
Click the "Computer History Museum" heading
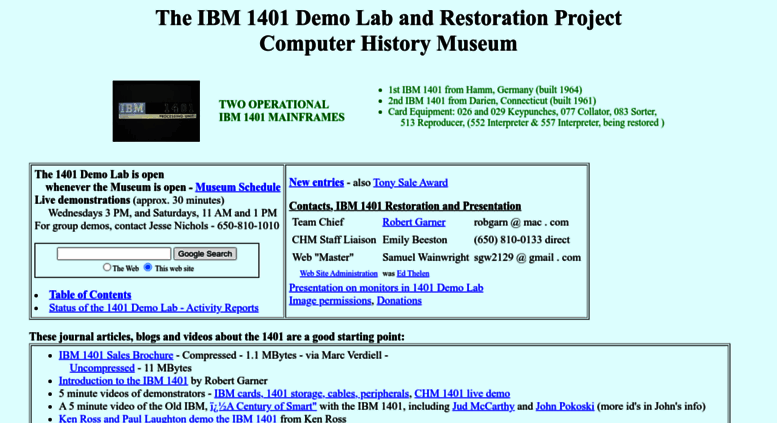[388, 44]
